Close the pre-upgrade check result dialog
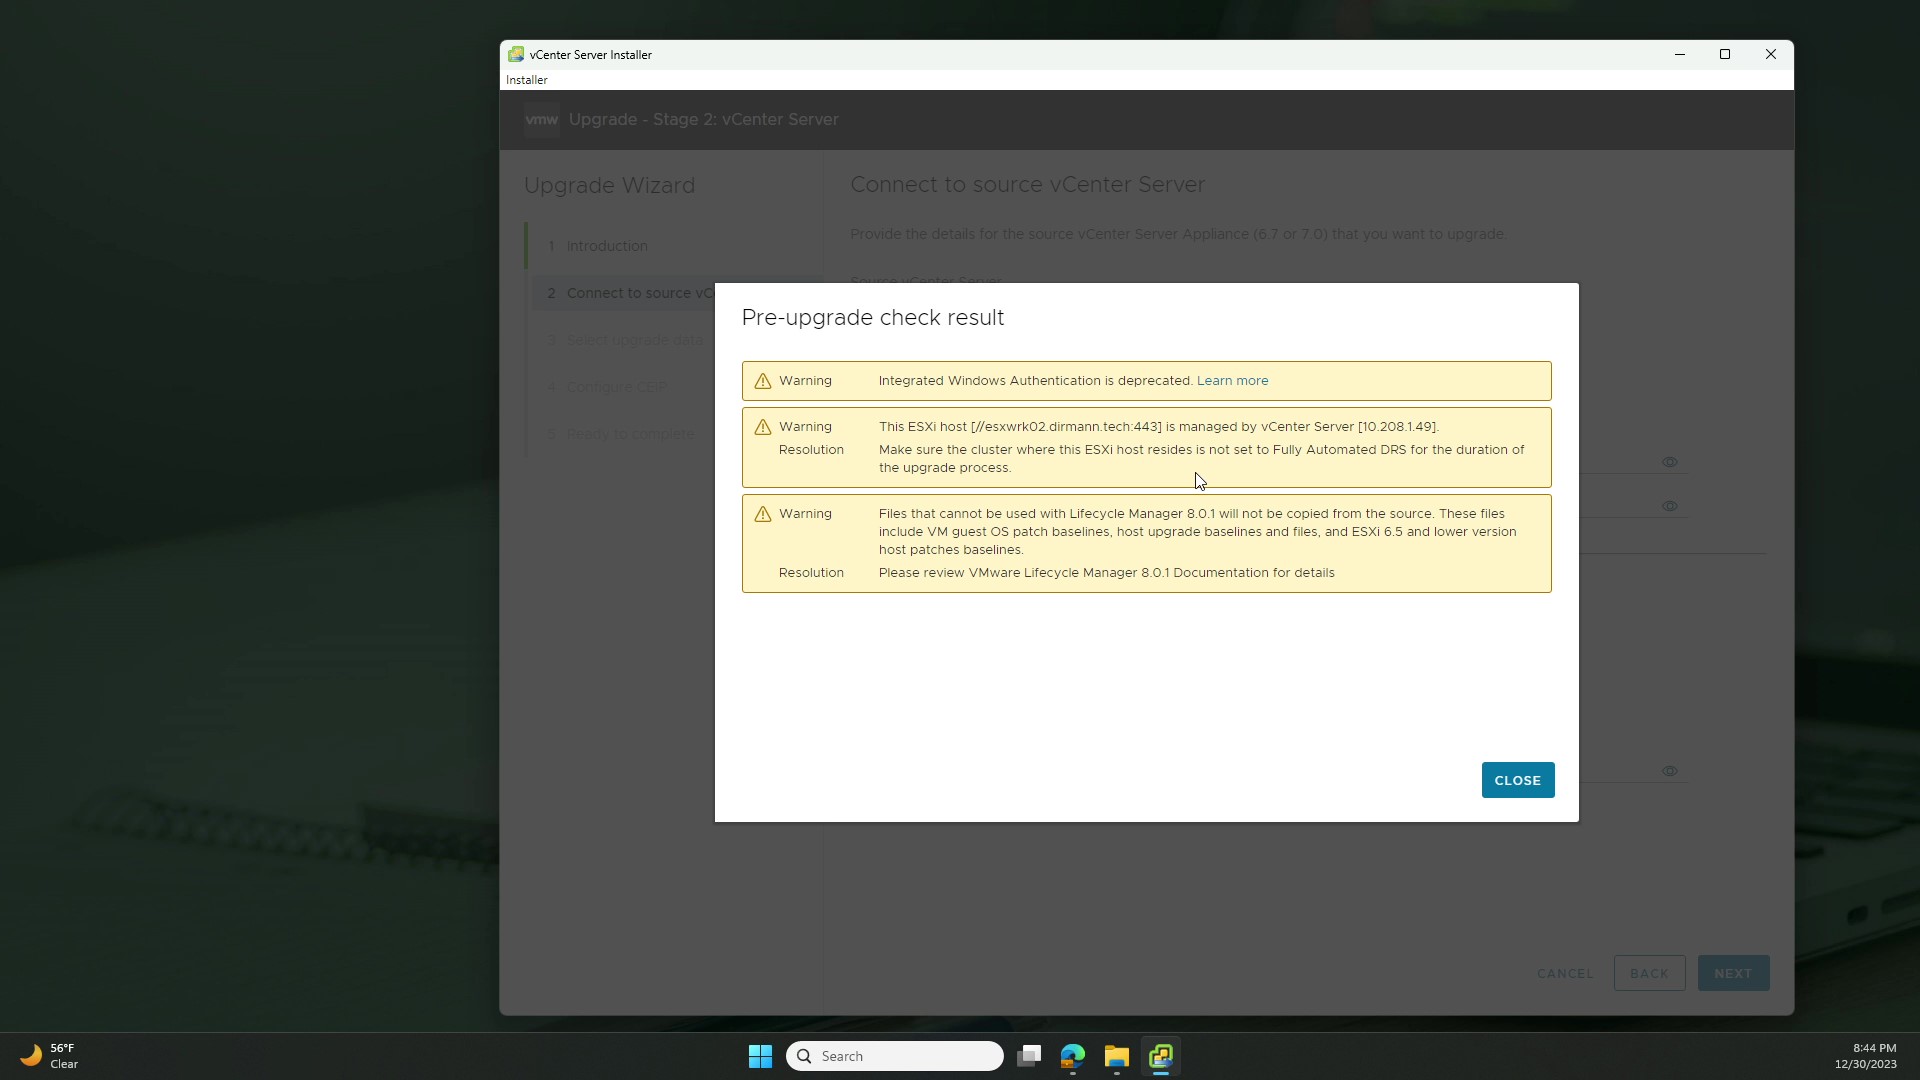The width and height of the screenshot is (1920, 1080). point(1517,780)
